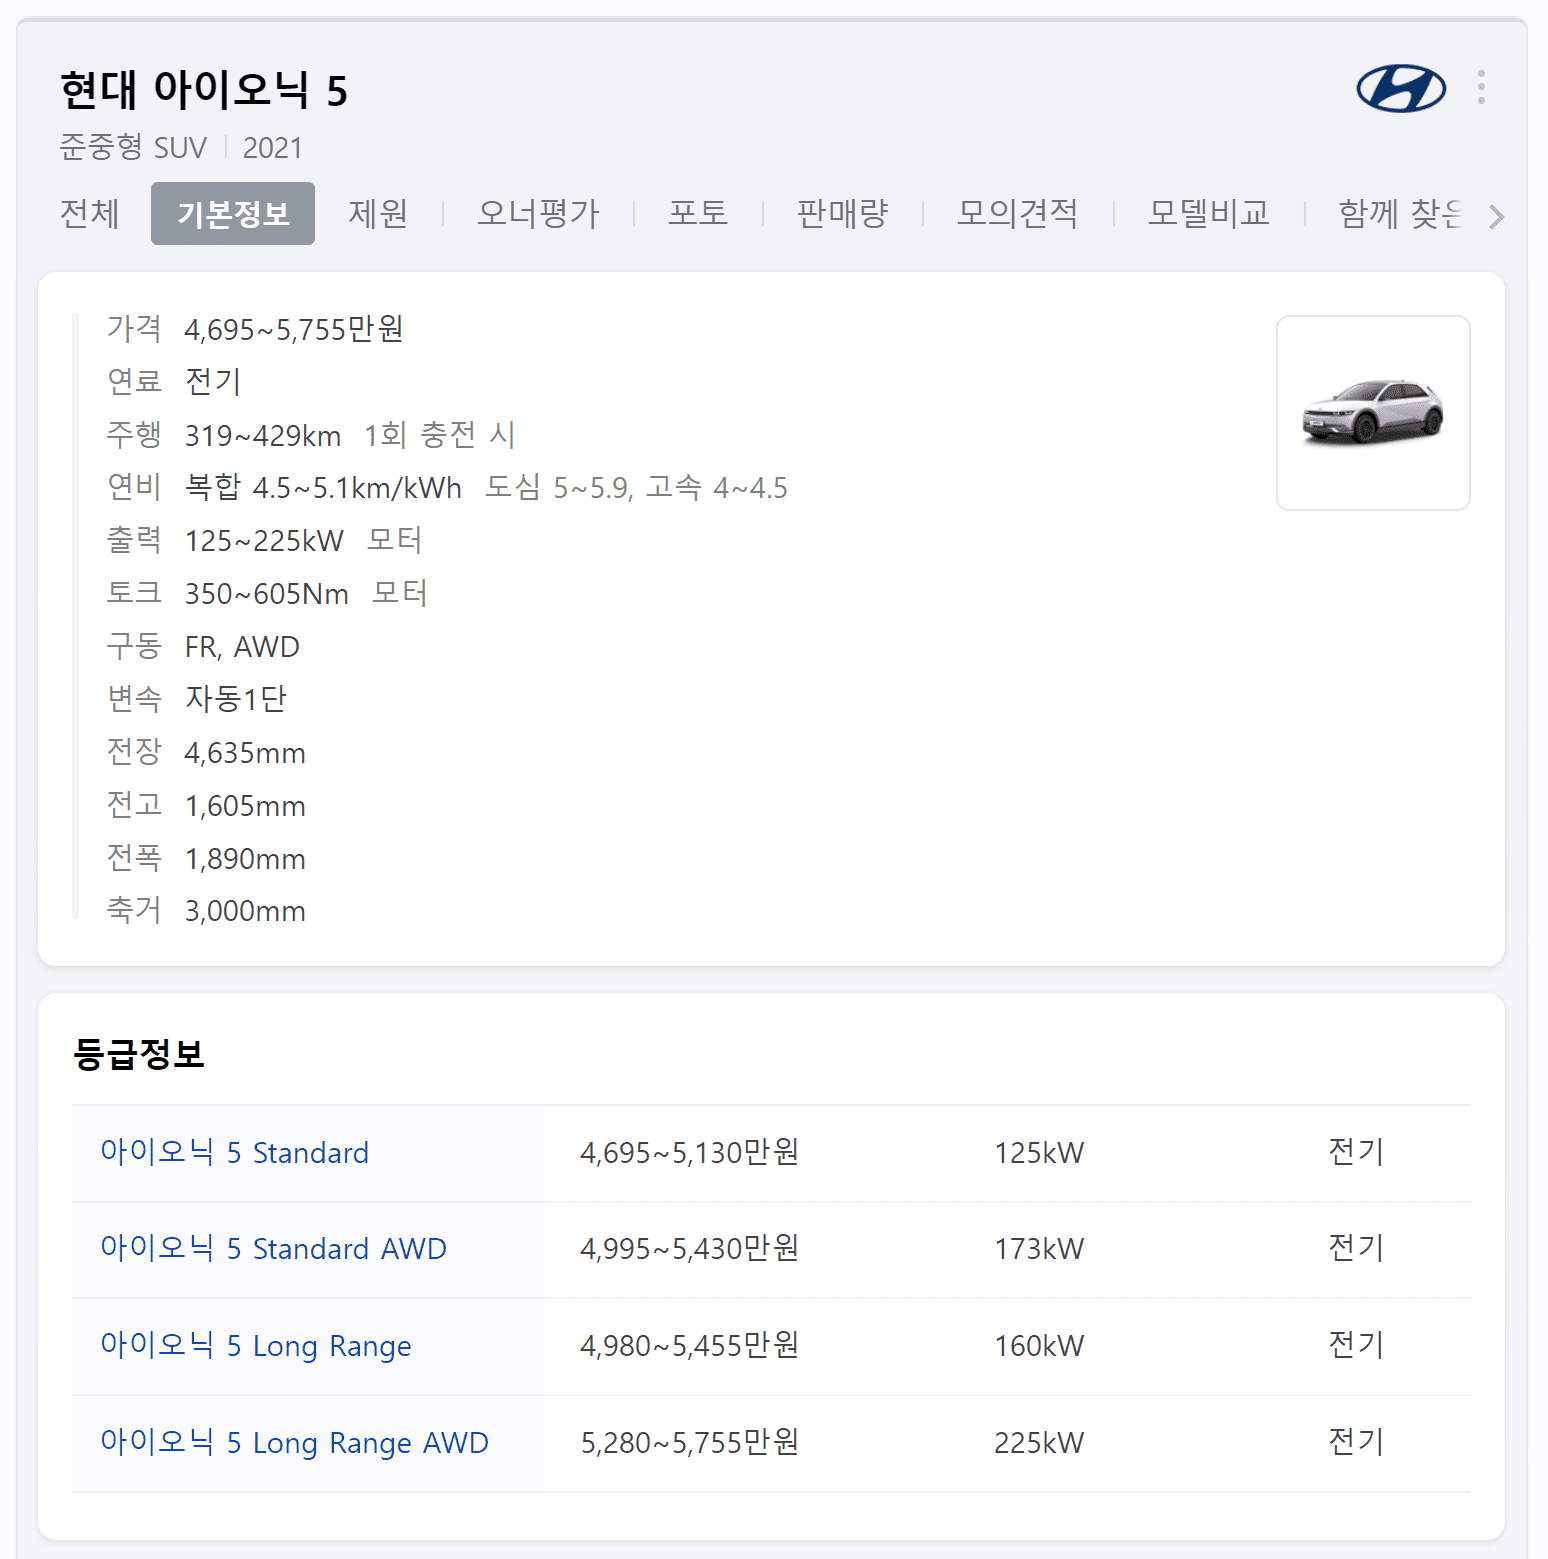Screen dimensions: 1548x1559
Task: Click the 160kW output cell
Action: click(1039, 1346)
